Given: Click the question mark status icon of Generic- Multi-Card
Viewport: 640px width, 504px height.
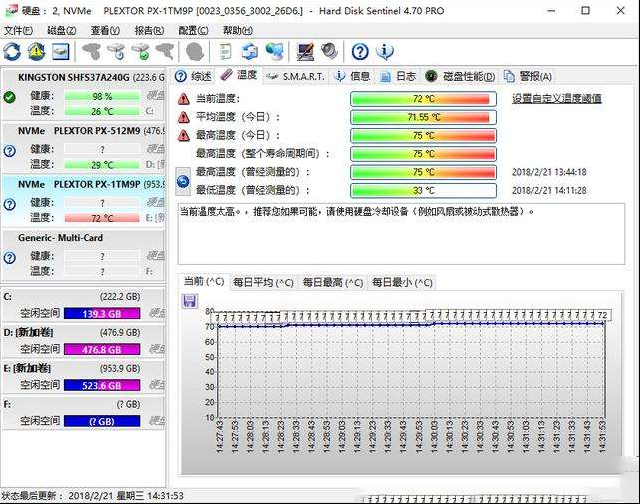Looking at the screenshot, I should coord(9,258).
